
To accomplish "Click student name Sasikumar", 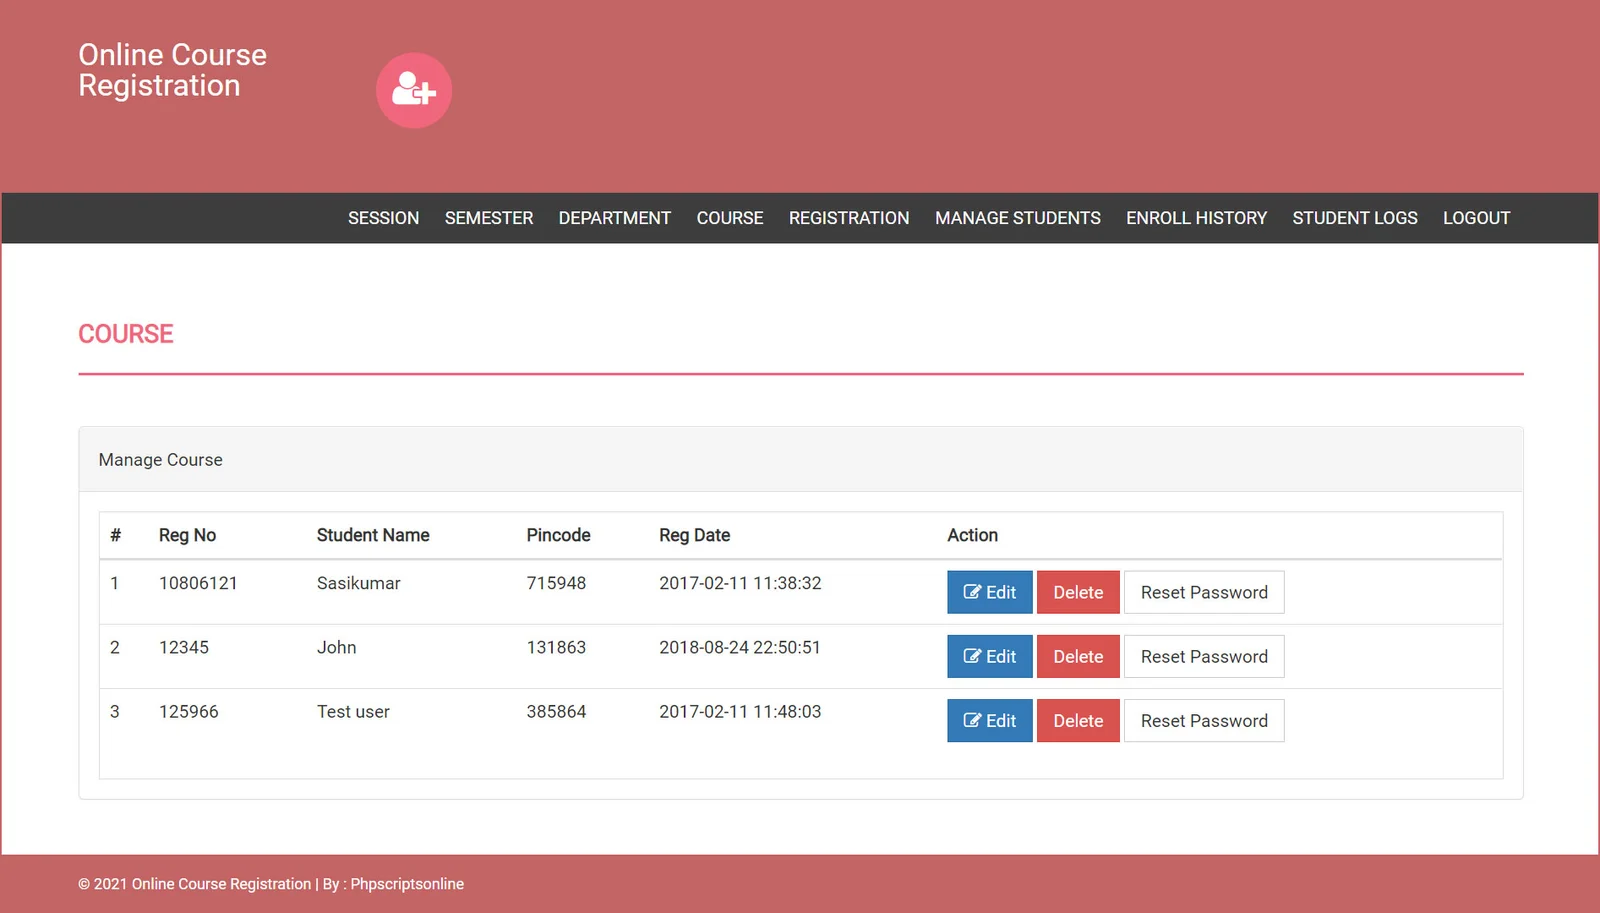I will click(358, 583).
